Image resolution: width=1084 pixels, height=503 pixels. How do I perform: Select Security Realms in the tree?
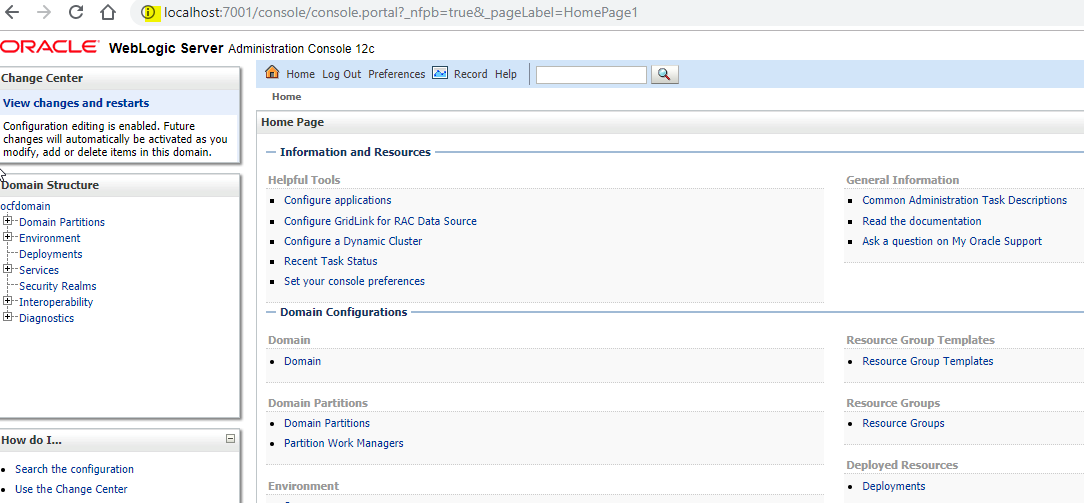58,286
